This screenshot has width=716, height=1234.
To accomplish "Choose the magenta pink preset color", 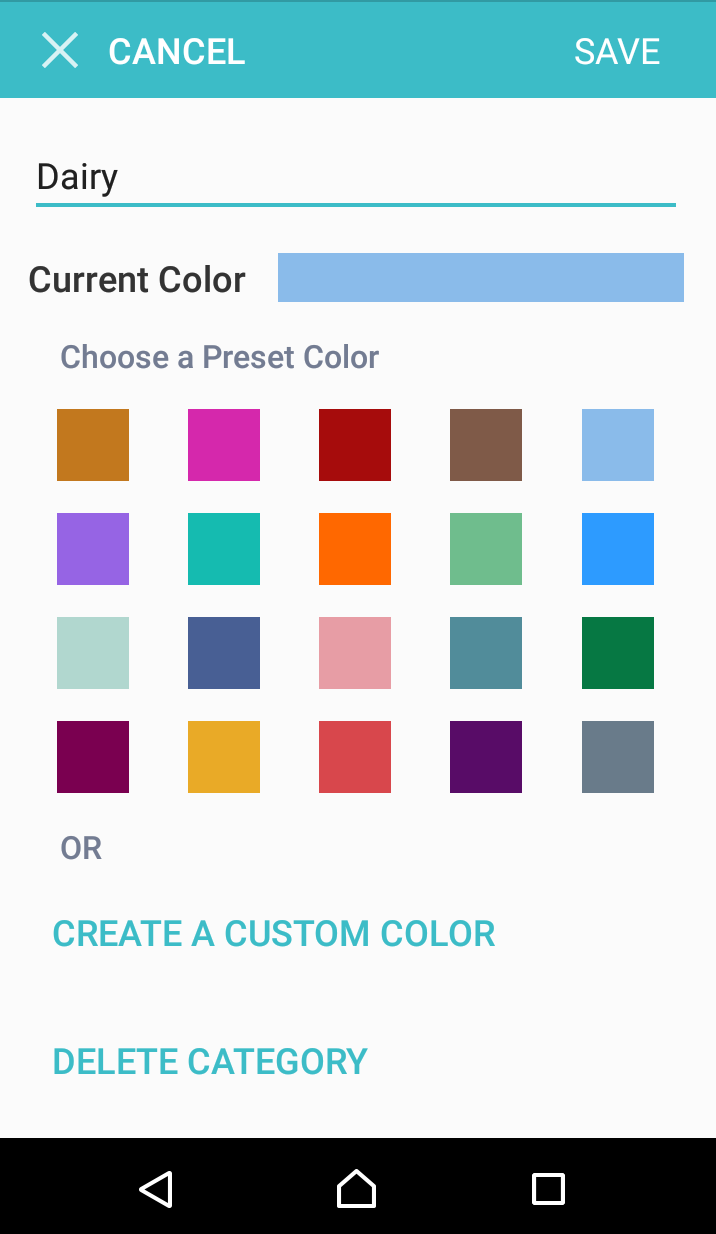I will [x=224, y=445].
